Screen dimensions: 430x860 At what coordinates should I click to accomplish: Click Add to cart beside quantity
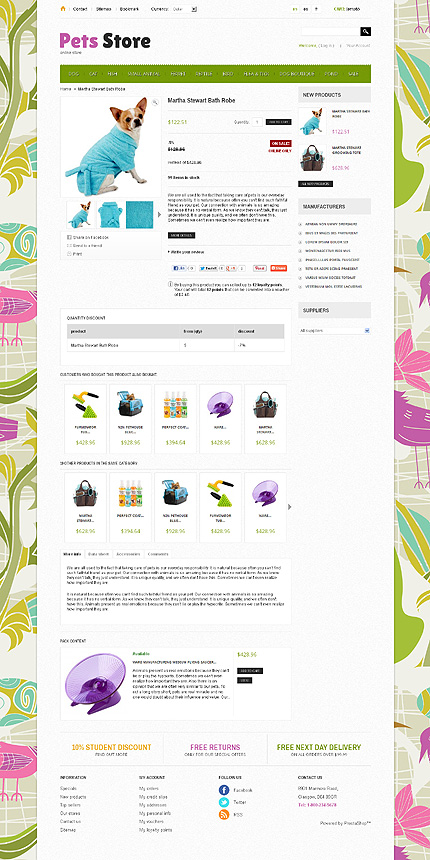(279, 122)
